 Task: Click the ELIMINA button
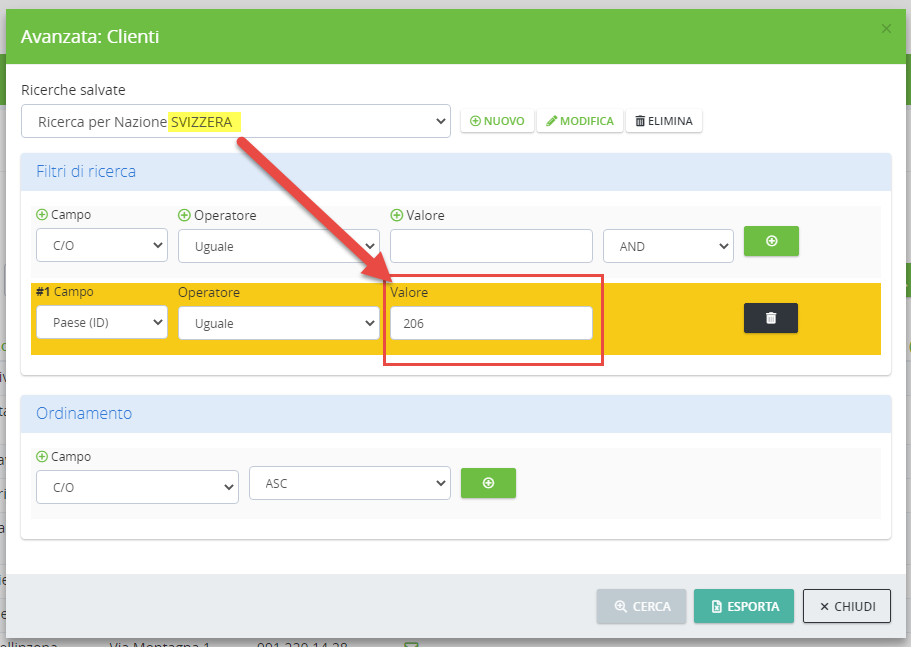[x=664, y=121]
